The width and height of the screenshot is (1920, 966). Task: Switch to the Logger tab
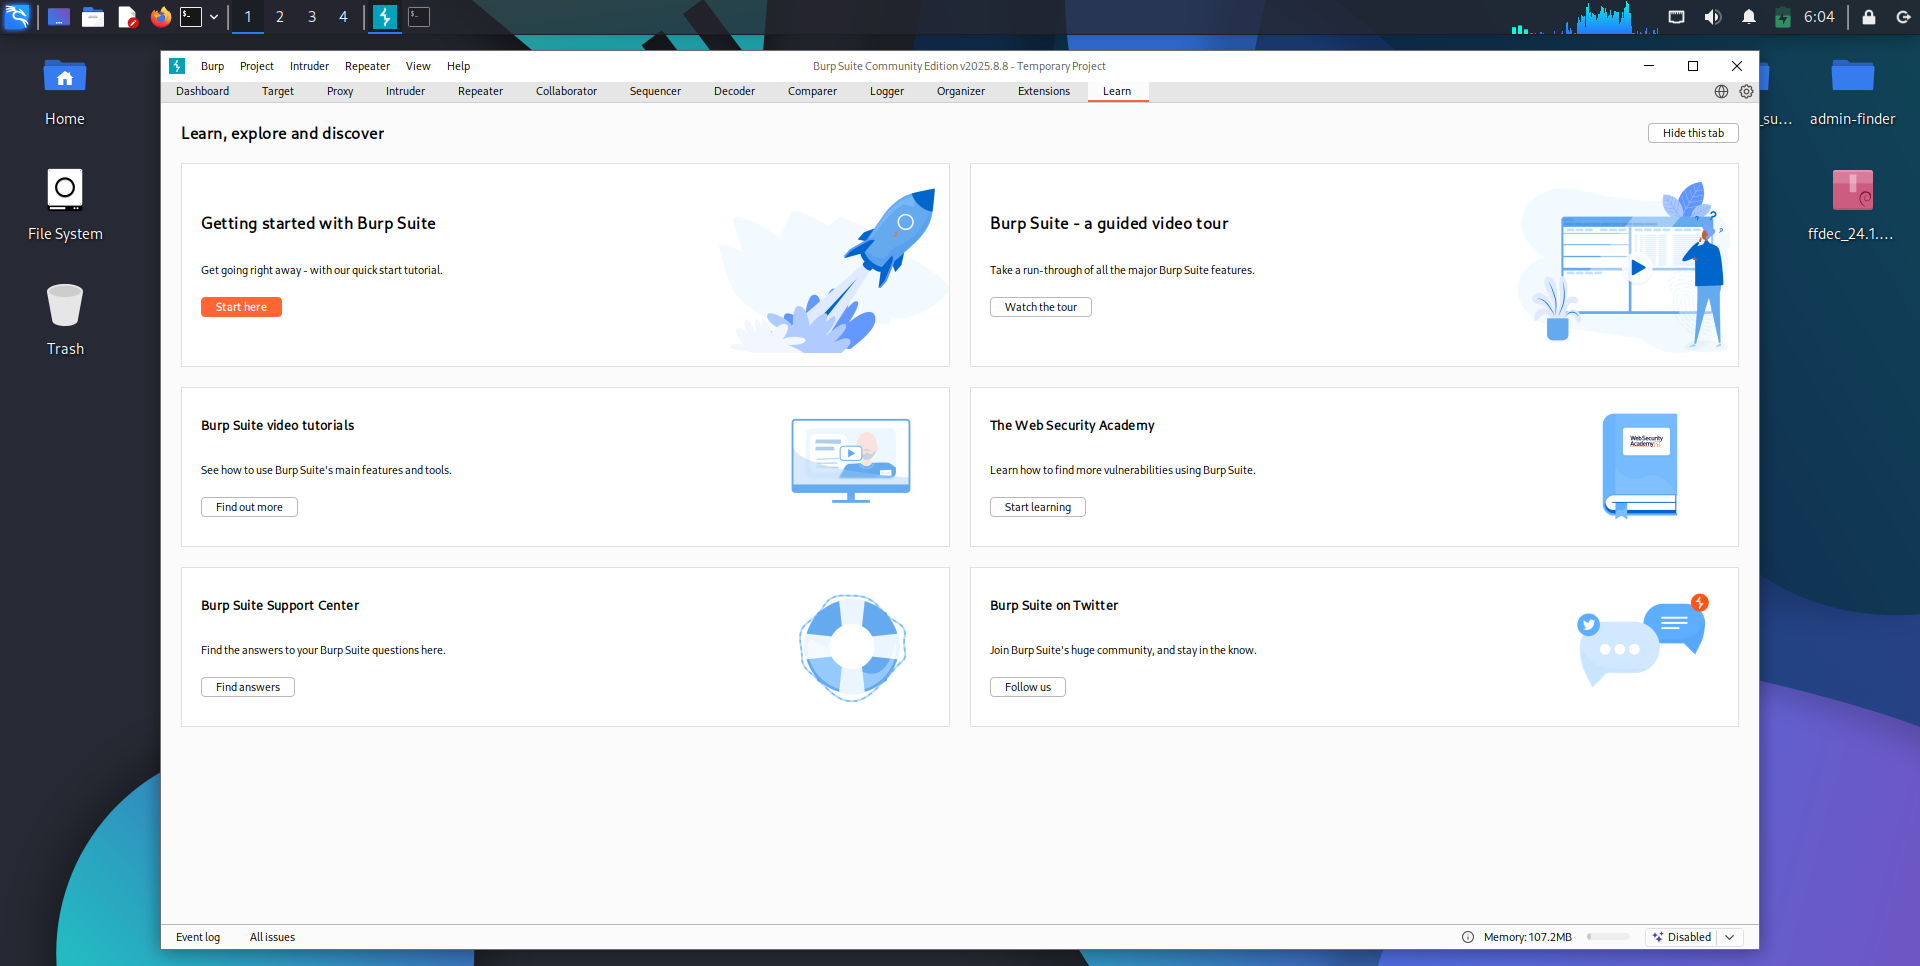(887, 91)
